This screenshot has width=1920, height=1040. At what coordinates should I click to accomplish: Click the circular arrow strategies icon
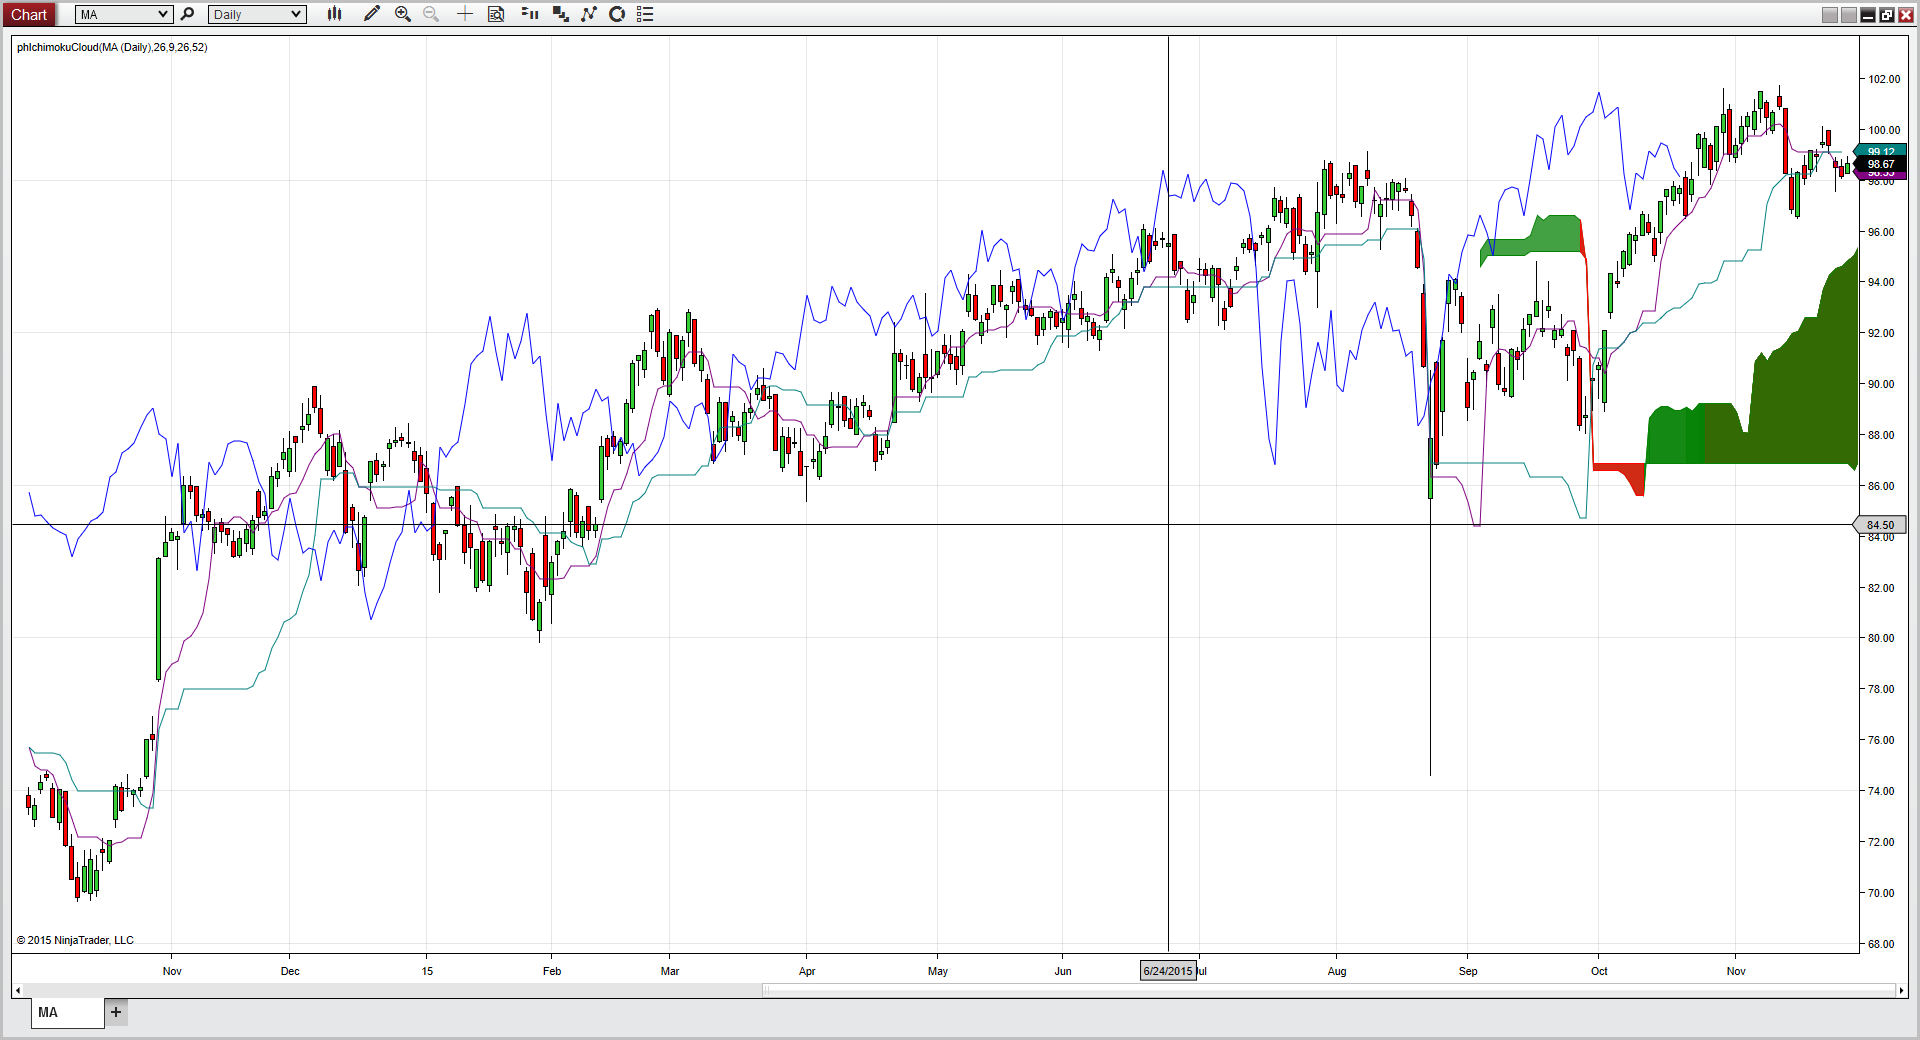coord(617,14)
